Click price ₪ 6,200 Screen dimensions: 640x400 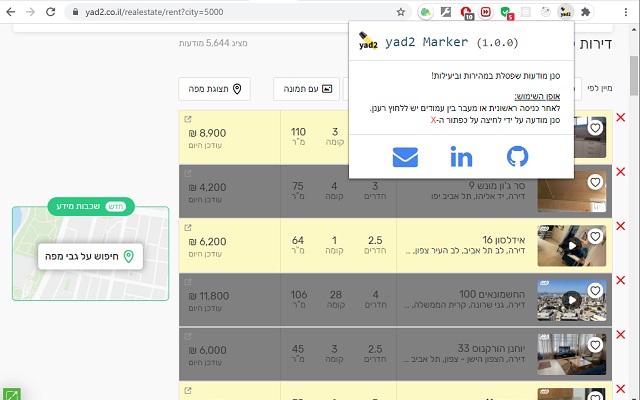(207, 242)
